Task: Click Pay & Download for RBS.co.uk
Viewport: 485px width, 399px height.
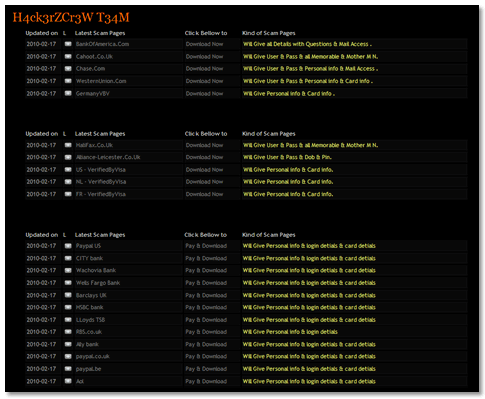Action: point(206,332)
